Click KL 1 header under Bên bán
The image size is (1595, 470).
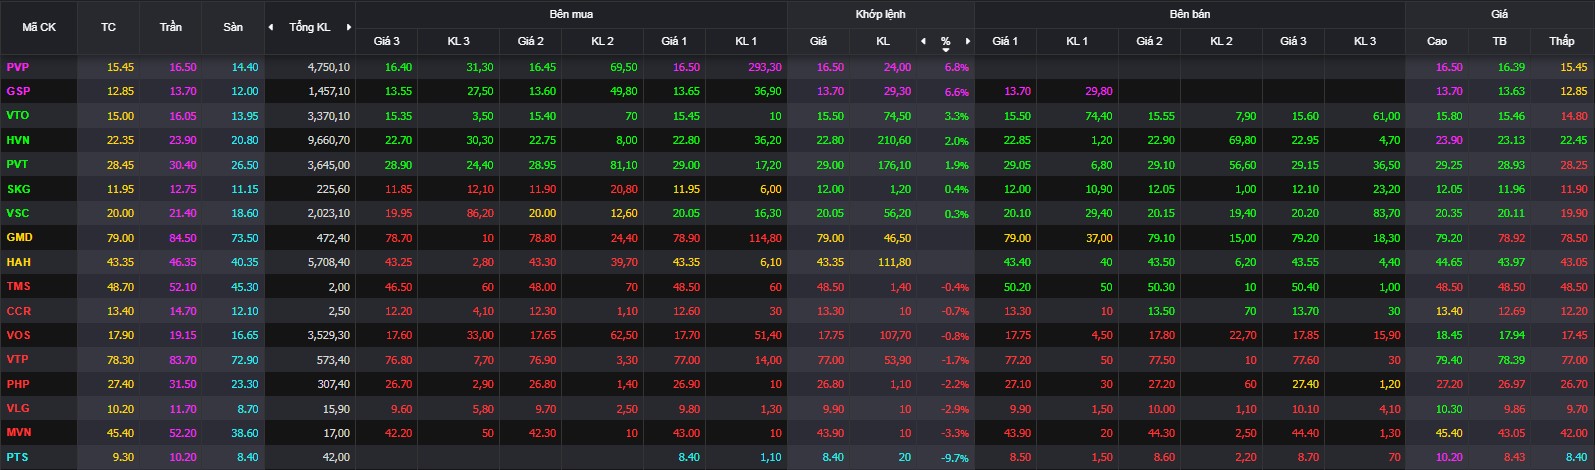1077,41
